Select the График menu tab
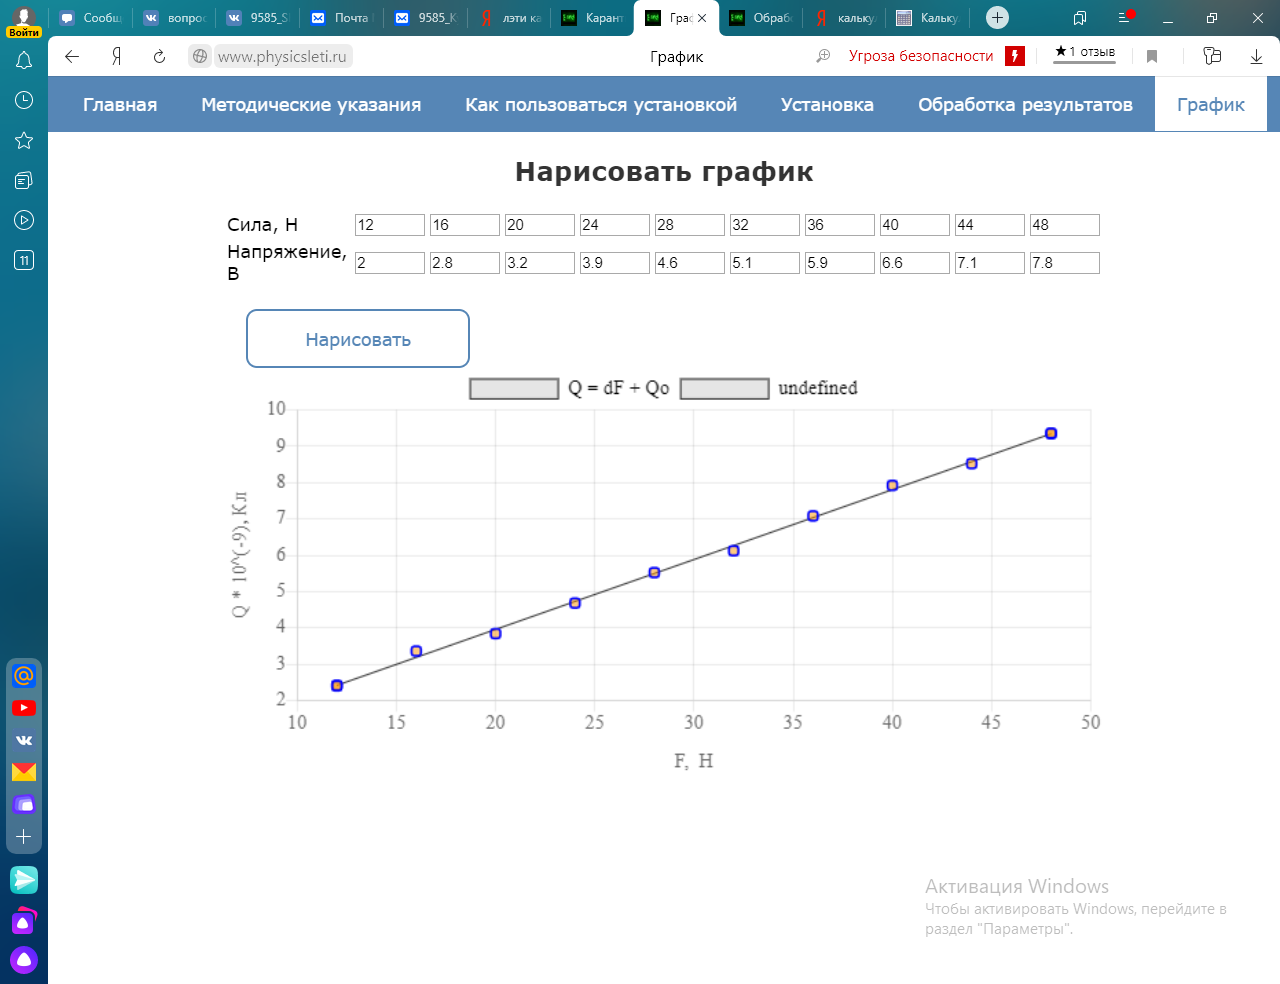Viewport: 1280px width, 984px height. (1211, 104)
